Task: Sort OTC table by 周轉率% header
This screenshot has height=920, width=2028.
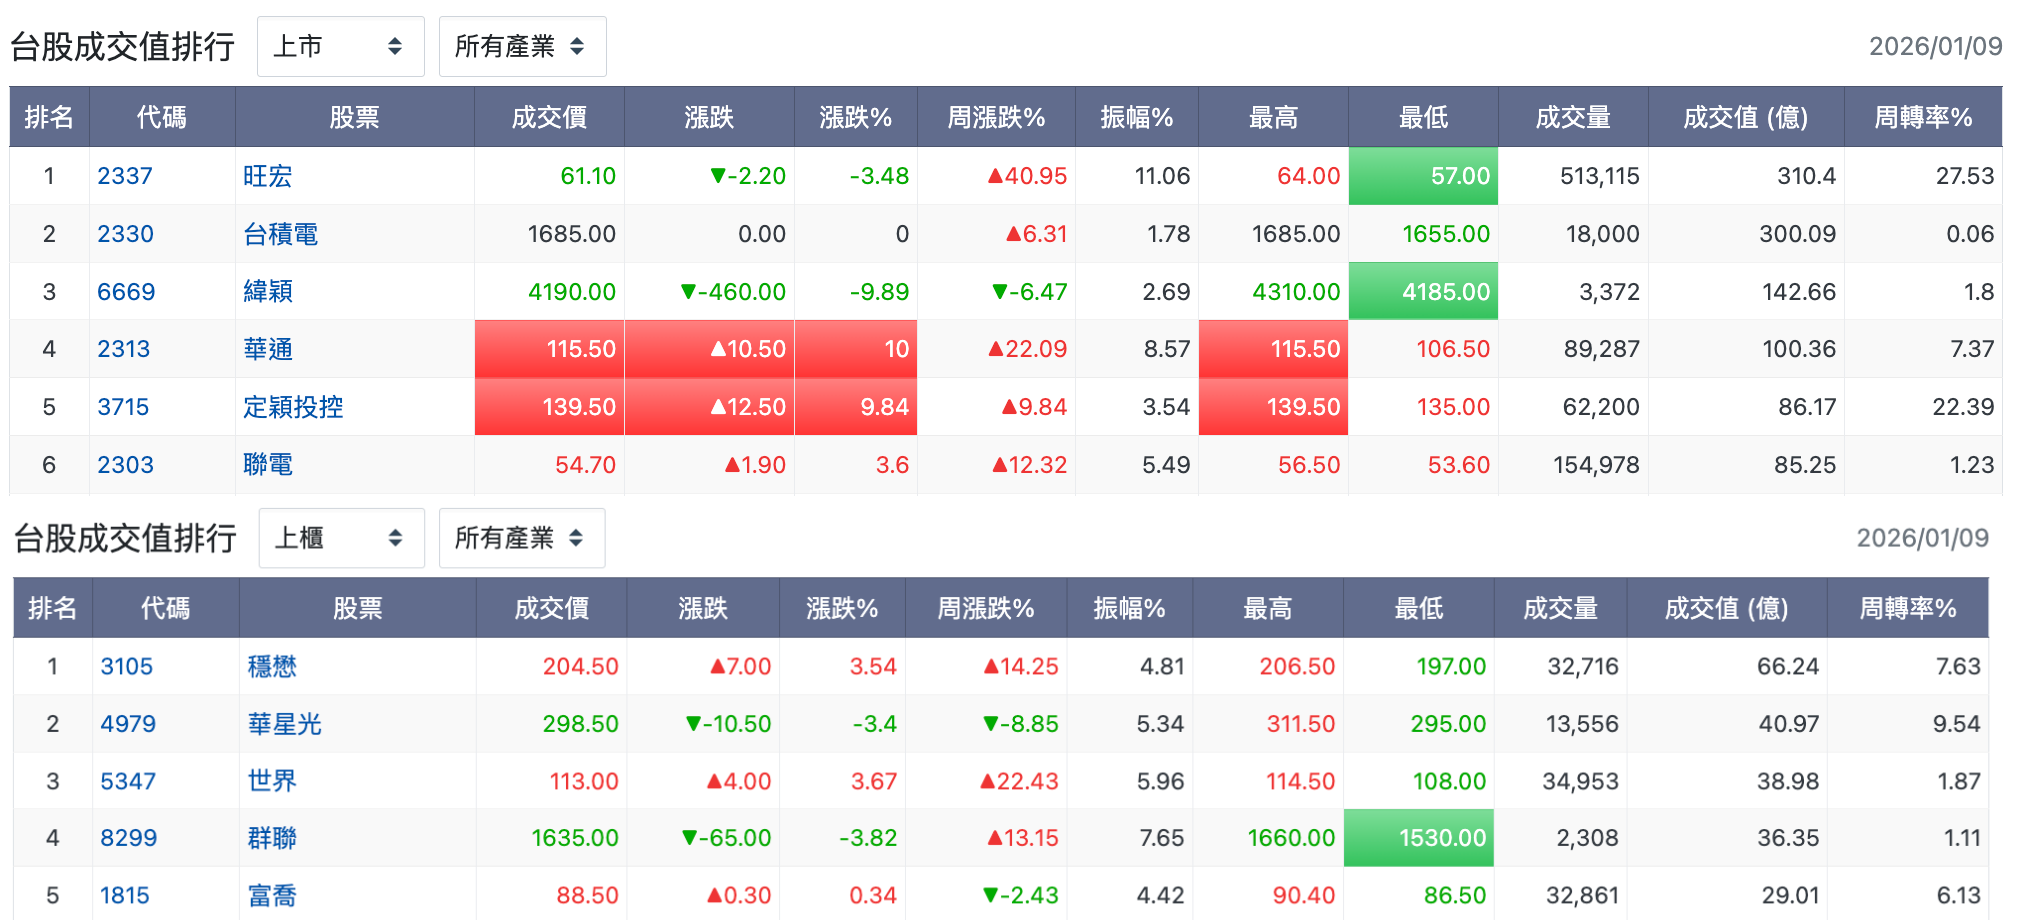Action: (x=1908, y=607)
